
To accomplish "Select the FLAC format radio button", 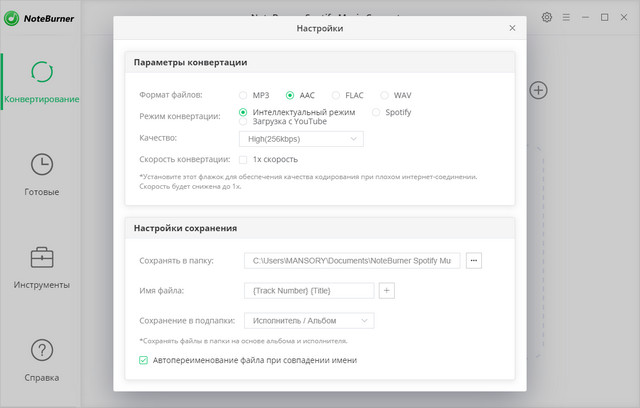I will 335,95.
